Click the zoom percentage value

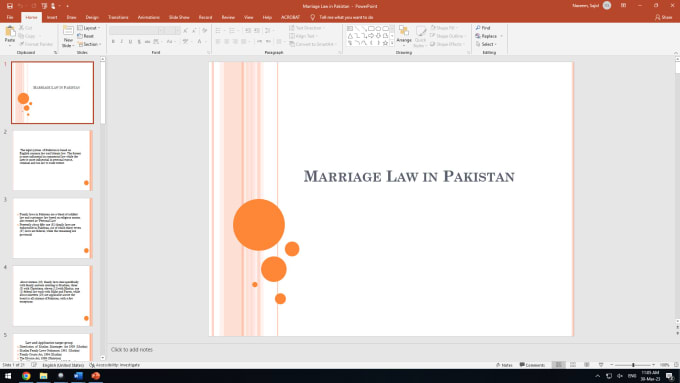664,365
